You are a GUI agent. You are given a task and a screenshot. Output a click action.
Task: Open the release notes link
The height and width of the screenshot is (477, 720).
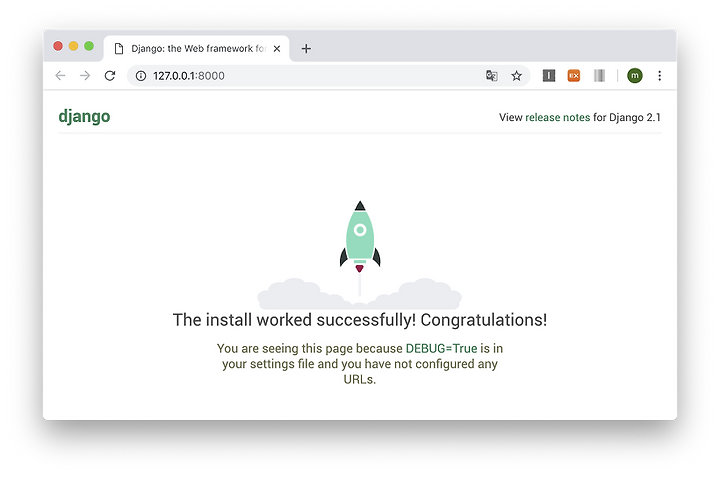557,118
